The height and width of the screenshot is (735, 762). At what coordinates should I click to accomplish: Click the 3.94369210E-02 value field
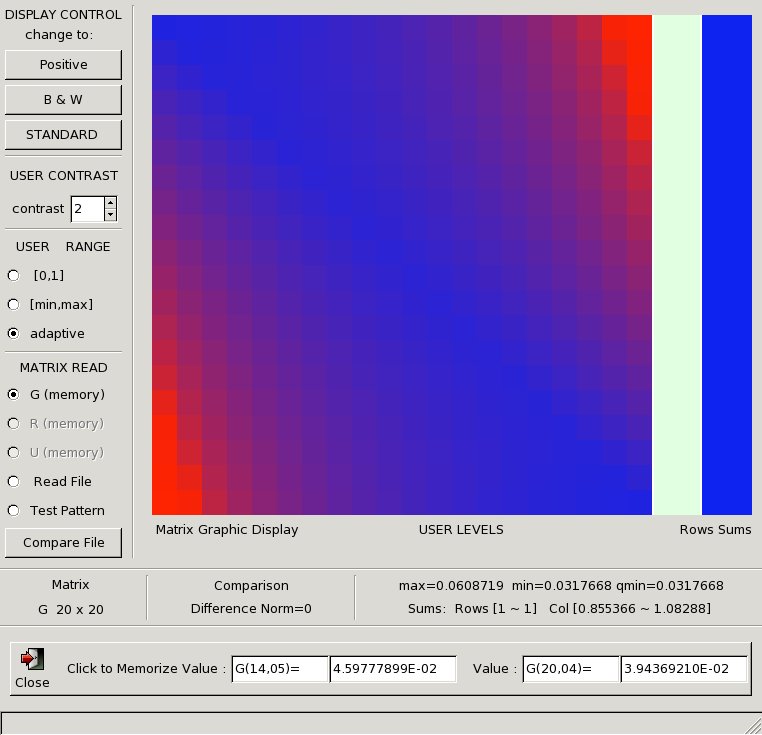[684, 669]
